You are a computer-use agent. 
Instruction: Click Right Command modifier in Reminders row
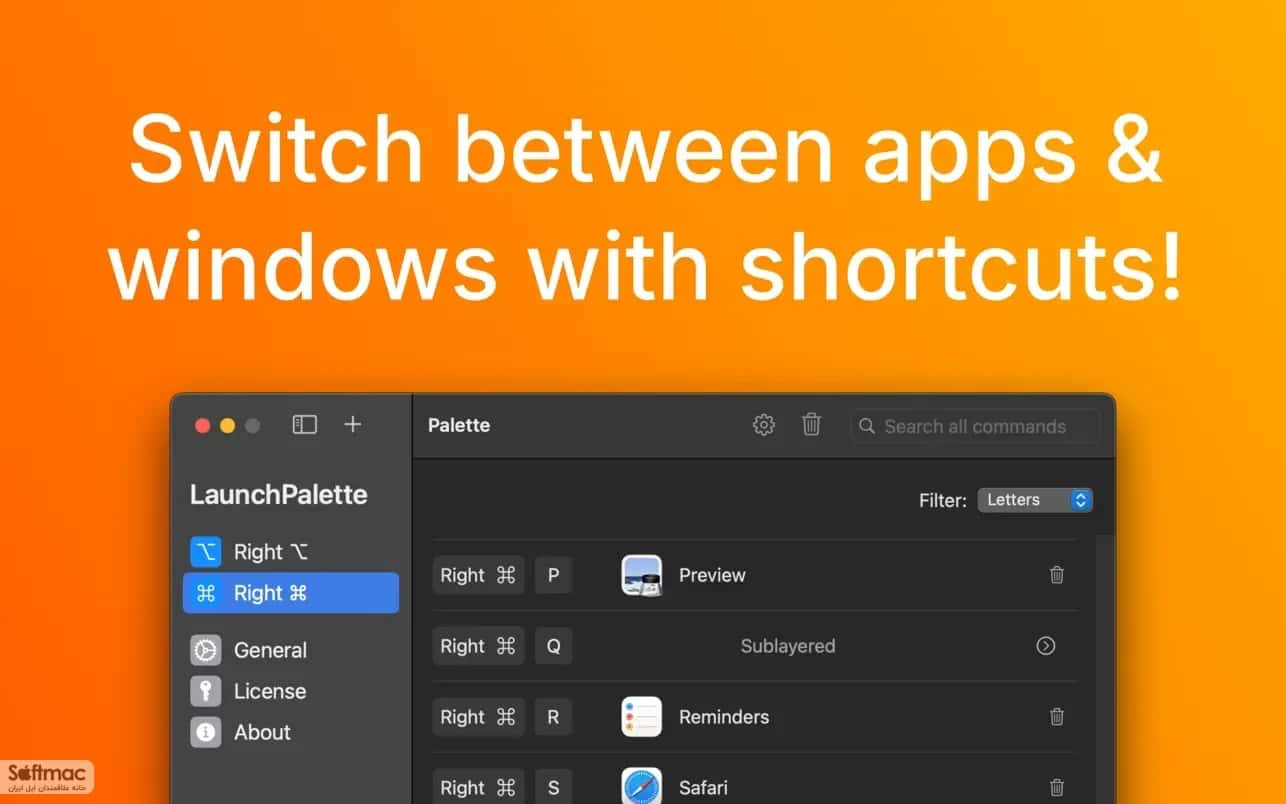[x=478, y=717]
